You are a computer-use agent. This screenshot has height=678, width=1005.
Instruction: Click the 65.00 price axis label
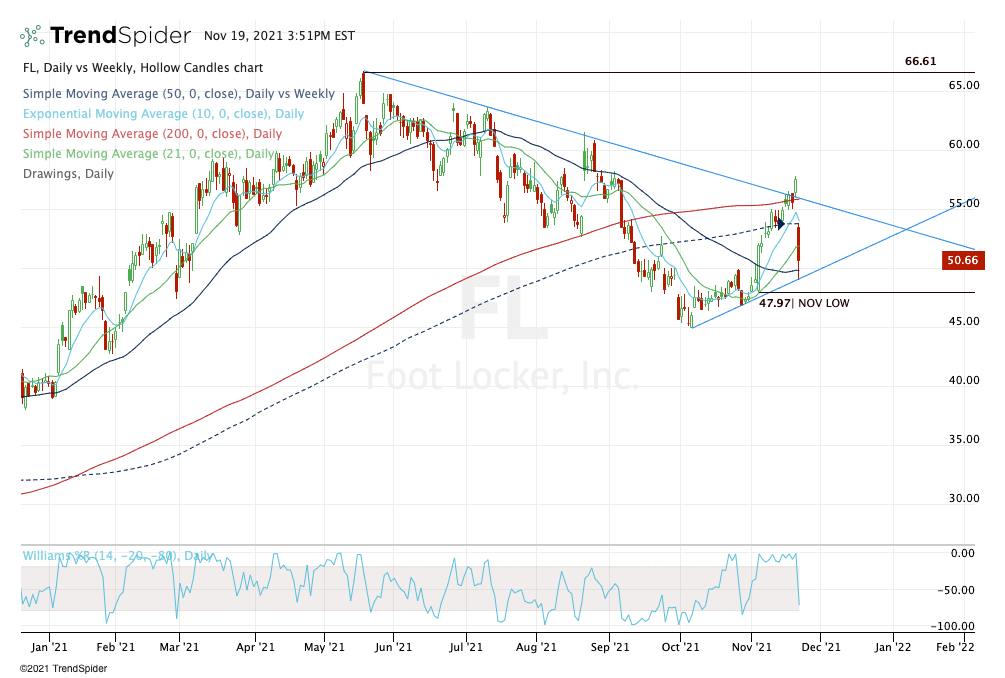964,85
